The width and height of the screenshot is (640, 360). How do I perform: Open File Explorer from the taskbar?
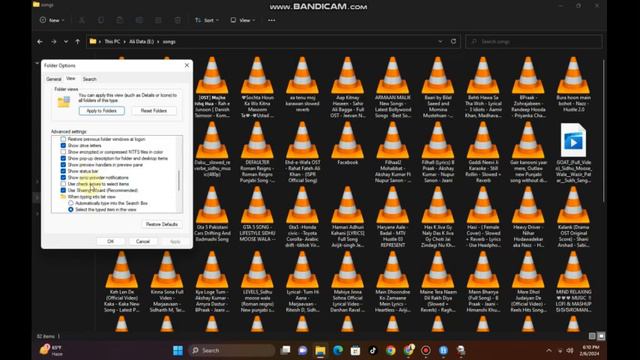(x=320, y=350)
